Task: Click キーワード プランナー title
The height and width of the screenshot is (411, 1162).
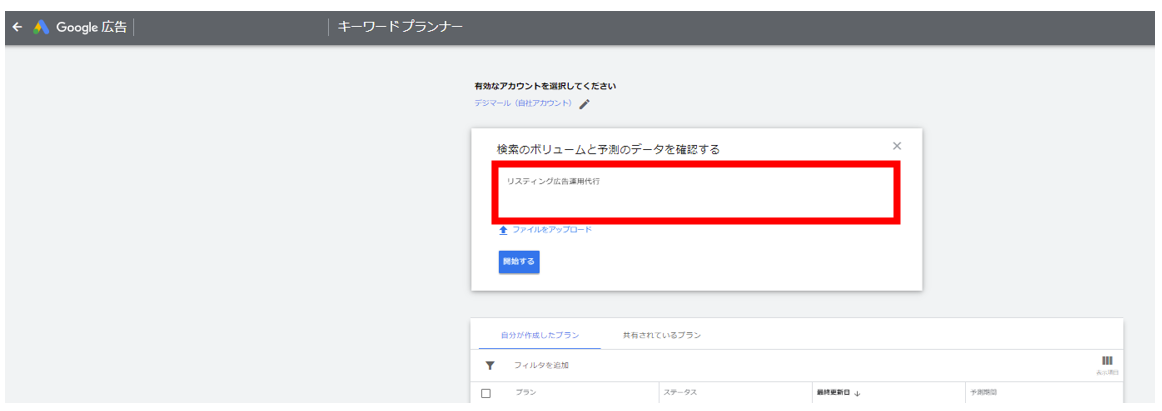Action: coord(400,27)
